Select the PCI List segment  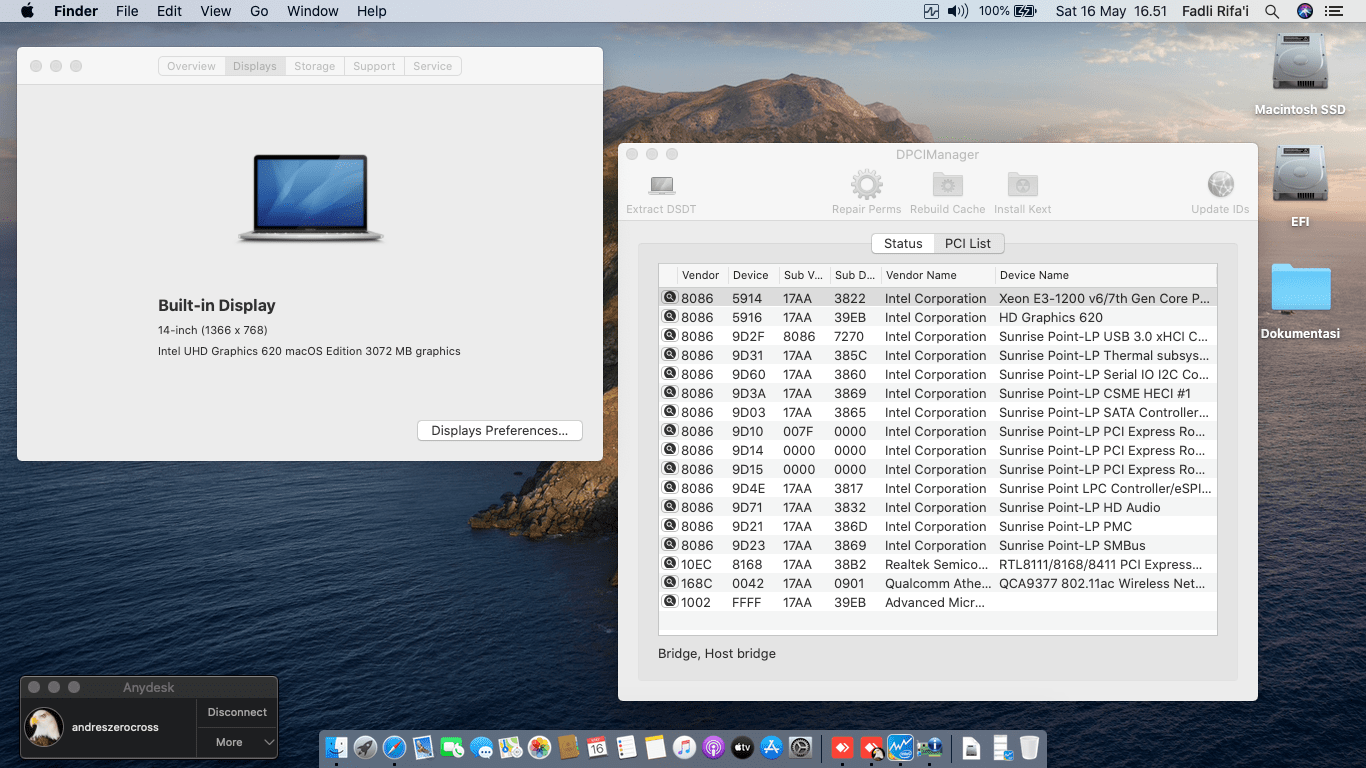click(968, 243)
